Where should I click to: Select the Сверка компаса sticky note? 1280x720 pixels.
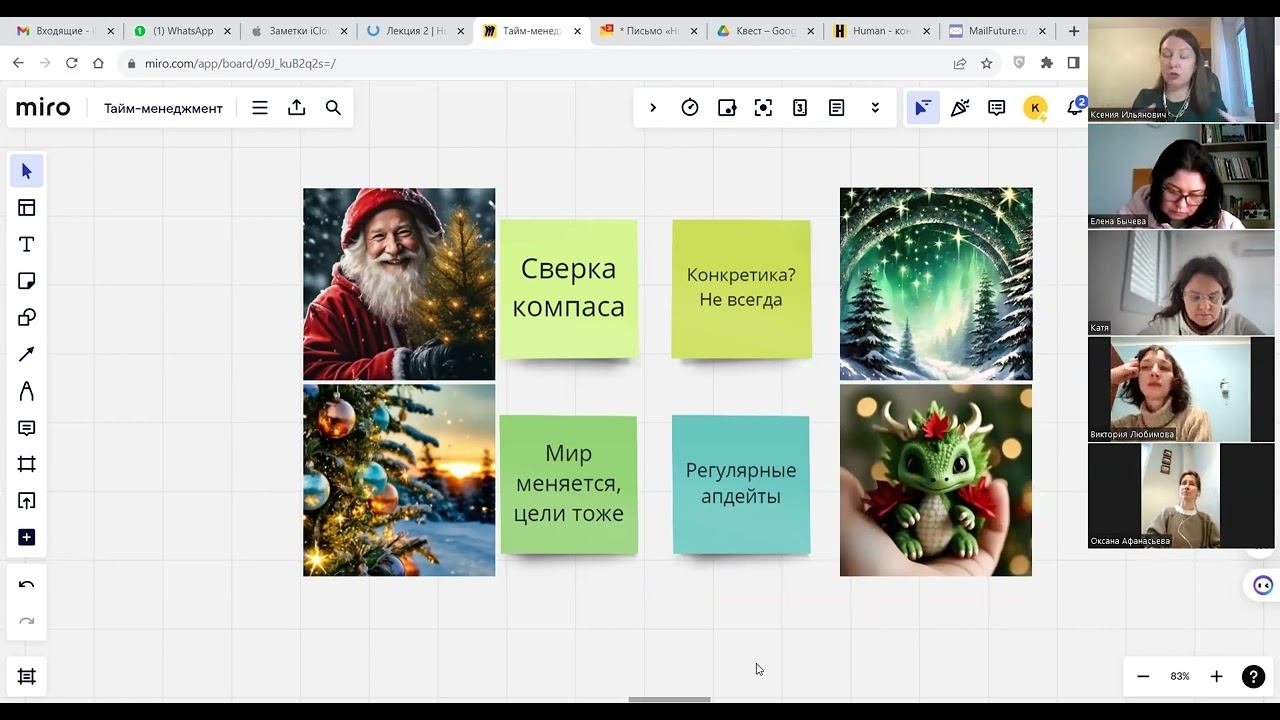(568, 288)
